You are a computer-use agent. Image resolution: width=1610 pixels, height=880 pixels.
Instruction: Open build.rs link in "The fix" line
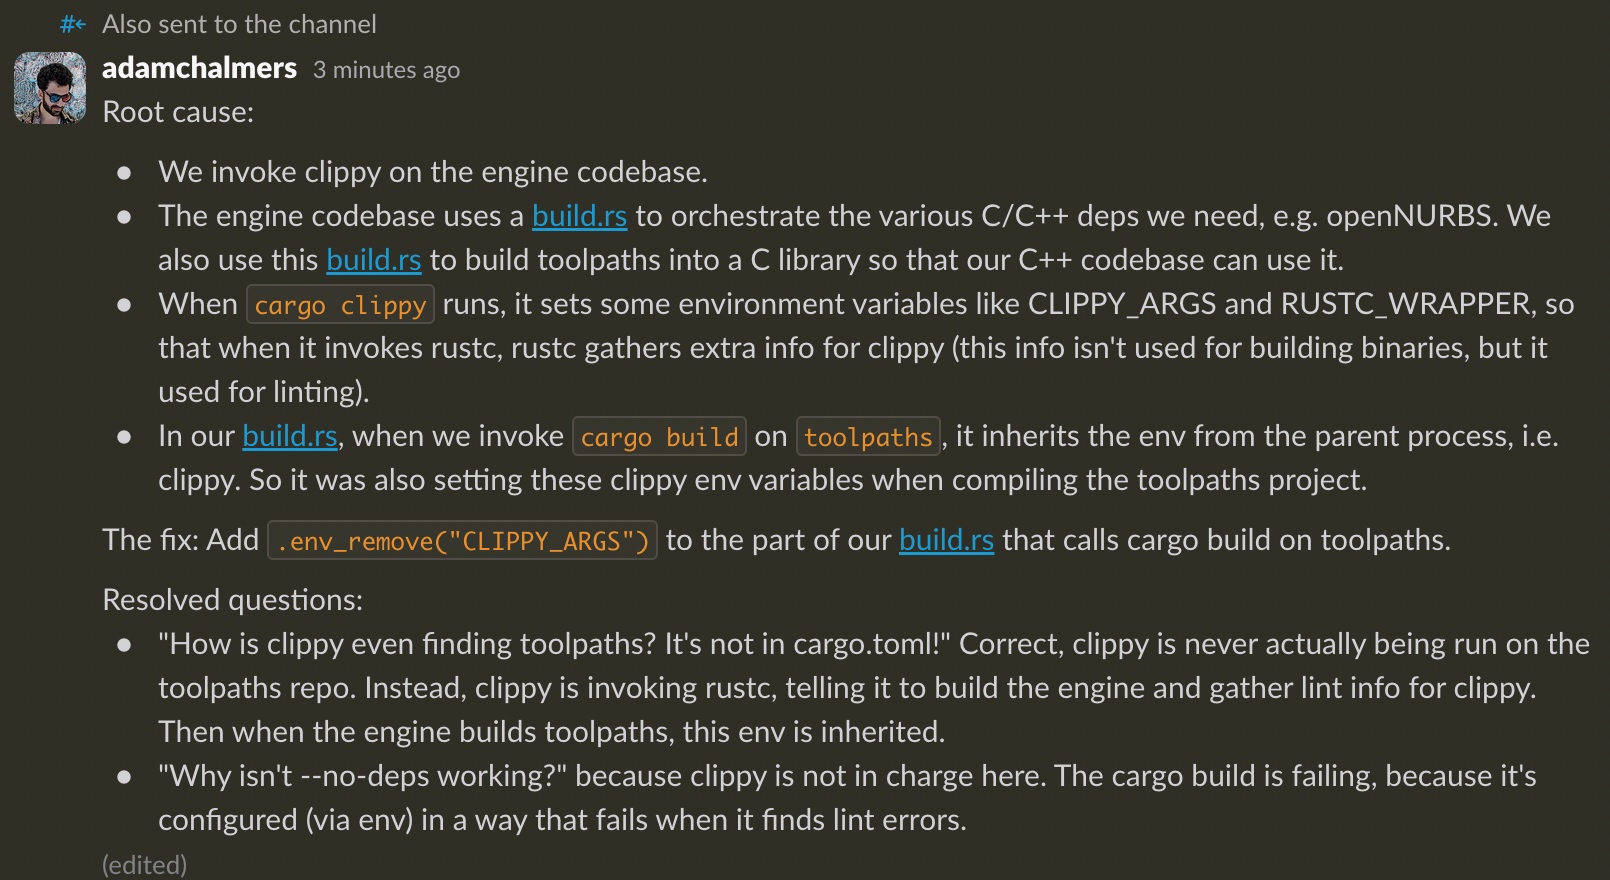946,540
